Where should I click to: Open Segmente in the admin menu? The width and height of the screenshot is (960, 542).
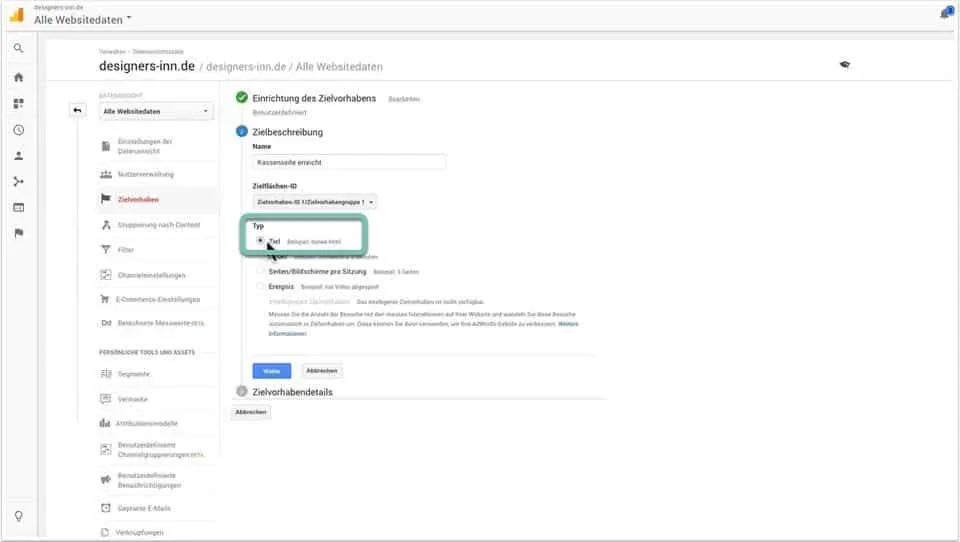[134, 374]
